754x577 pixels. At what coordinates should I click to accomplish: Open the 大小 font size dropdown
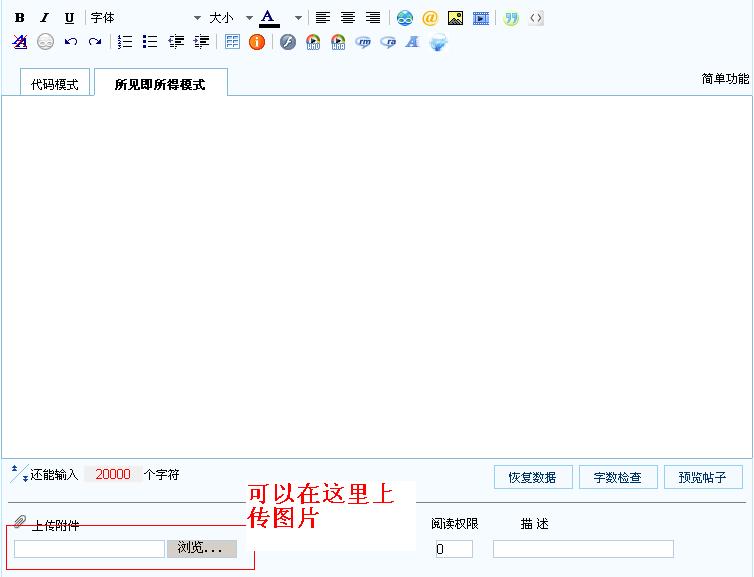point(231,18)
